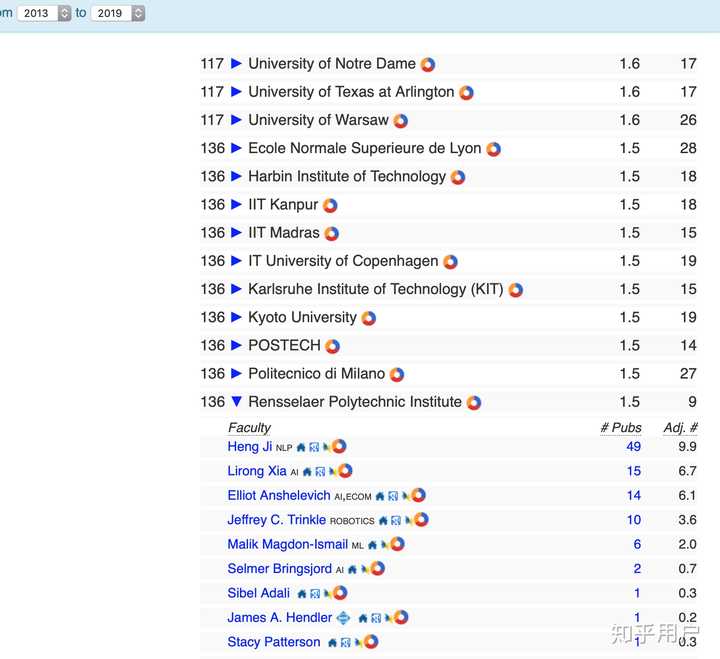This screenshot has width=720, height=659.
Task: Open Harbin Institute of Technology chart icon
Action: click(458, 177)
